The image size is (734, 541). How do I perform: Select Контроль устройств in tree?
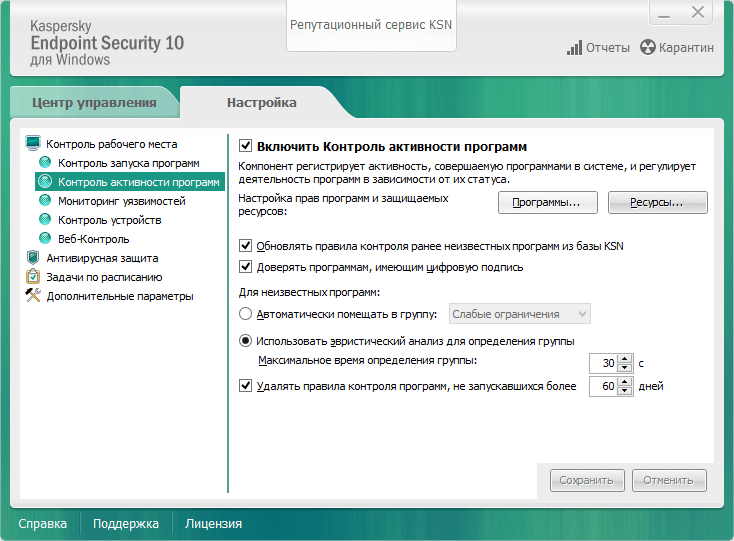pos(110,220)
